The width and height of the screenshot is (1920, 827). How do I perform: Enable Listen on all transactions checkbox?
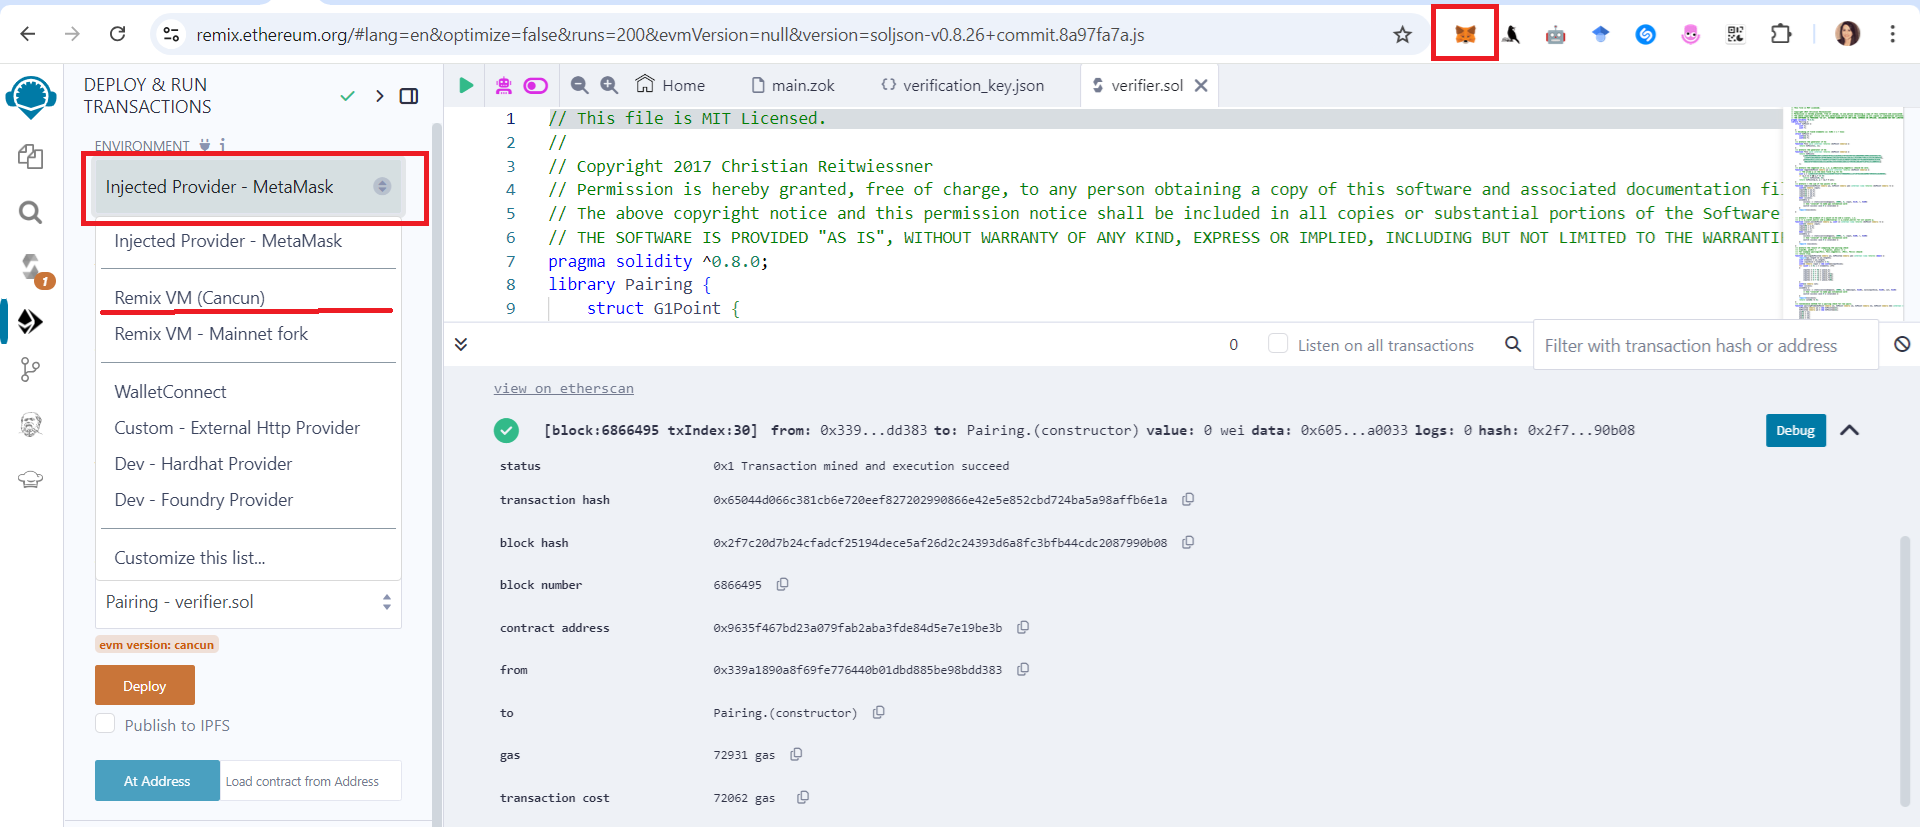point(1278,343)
